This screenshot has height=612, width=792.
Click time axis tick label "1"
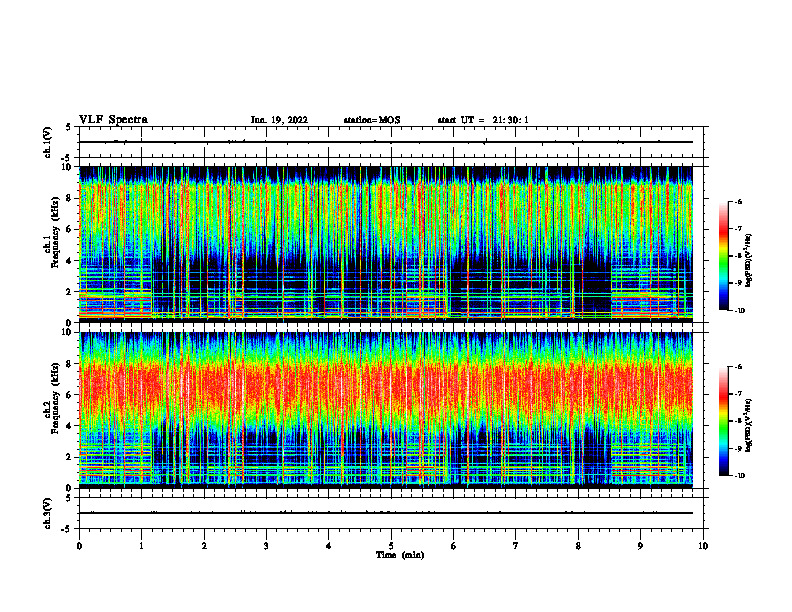(141, 546)
